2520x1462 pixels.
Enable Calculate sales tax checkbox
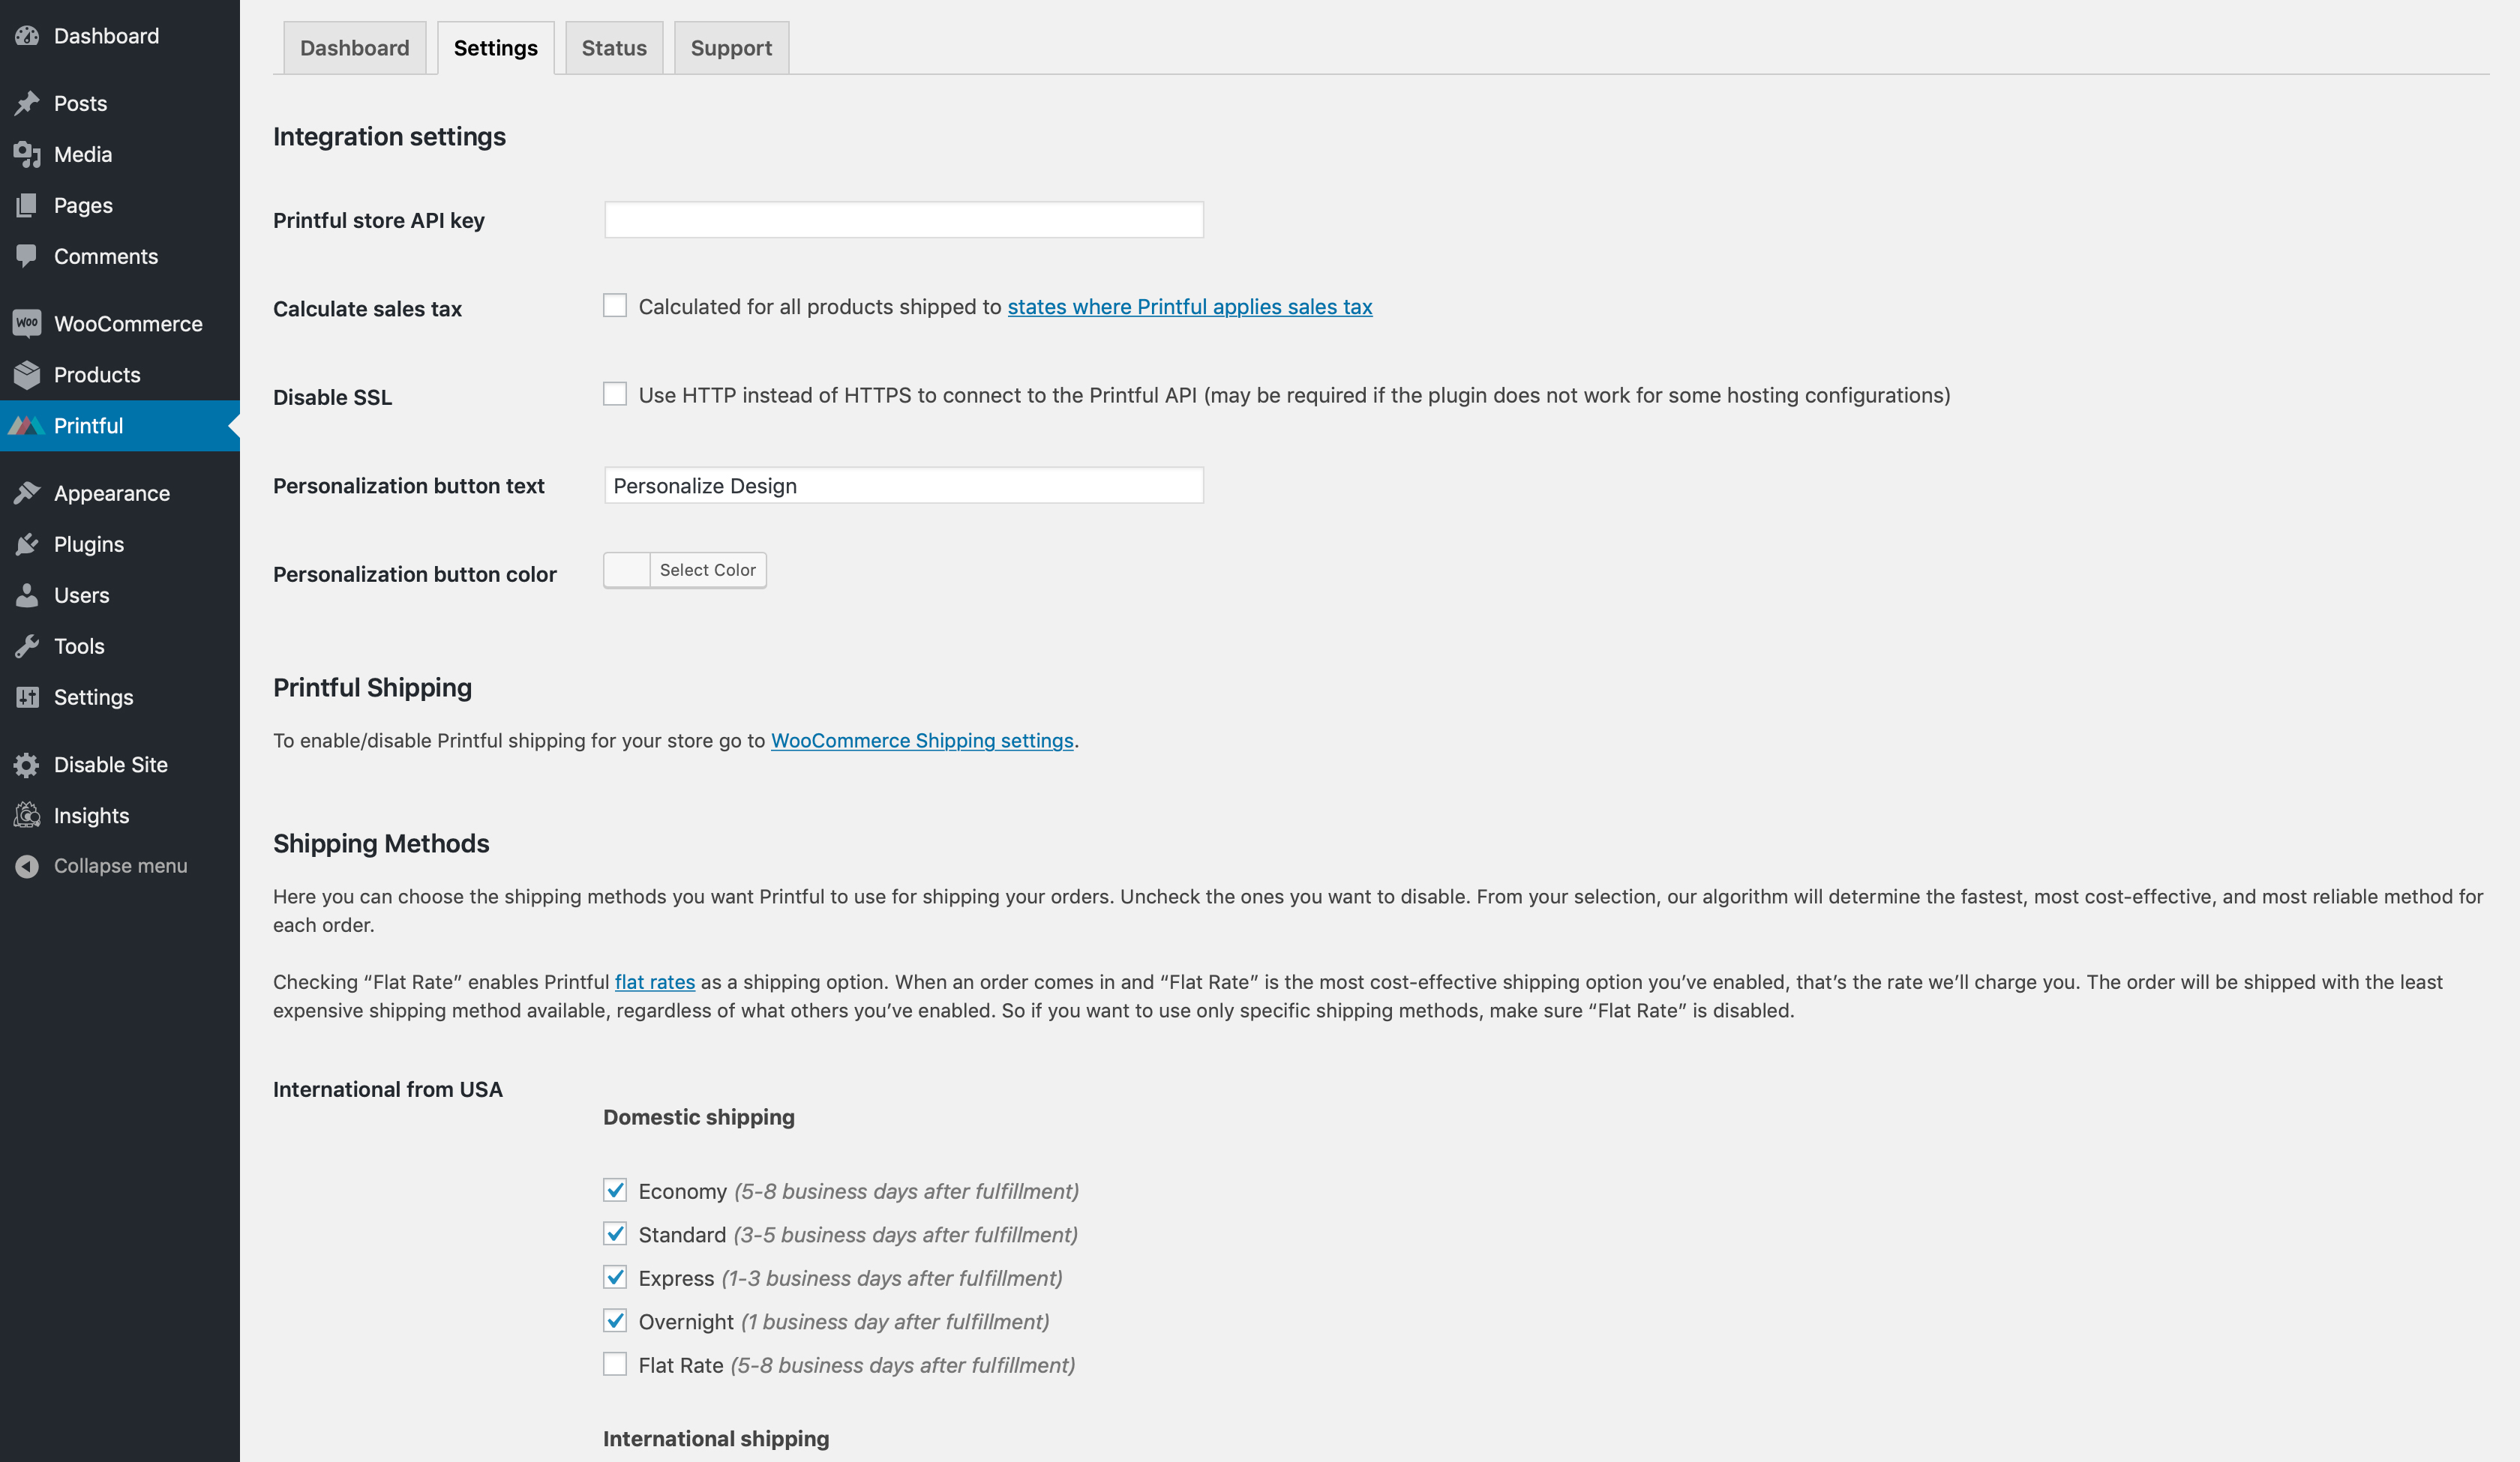tap(614, 307)
